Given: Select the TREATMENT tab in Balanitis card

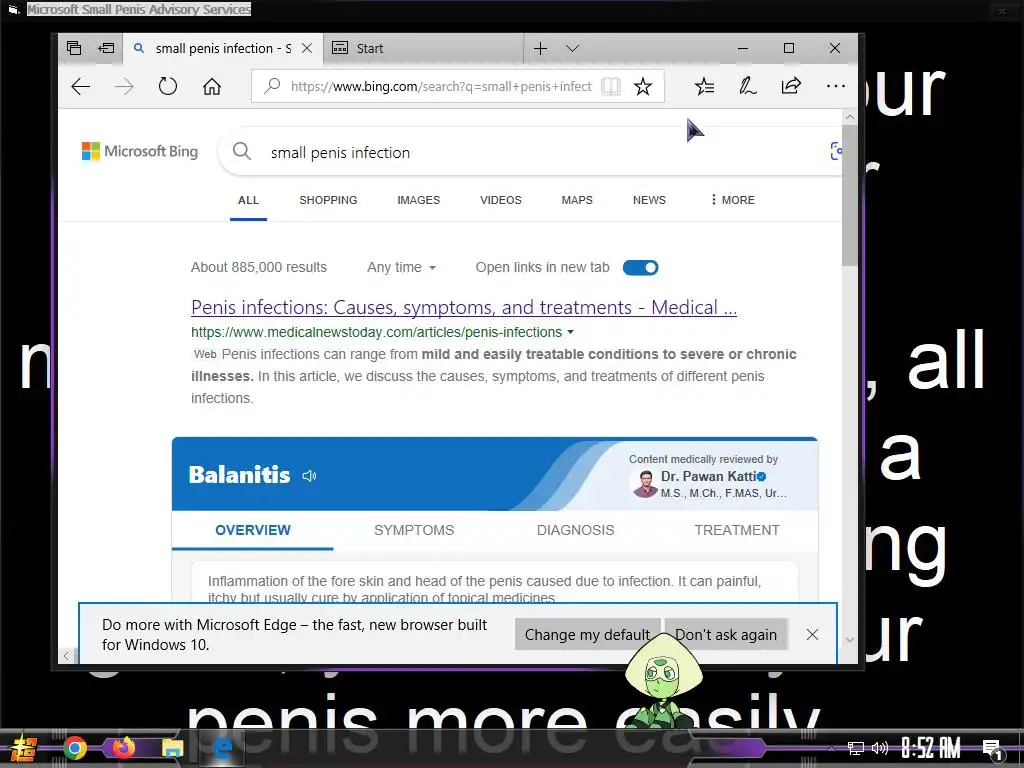Looking at the screenshot, I should click(737, 530).
